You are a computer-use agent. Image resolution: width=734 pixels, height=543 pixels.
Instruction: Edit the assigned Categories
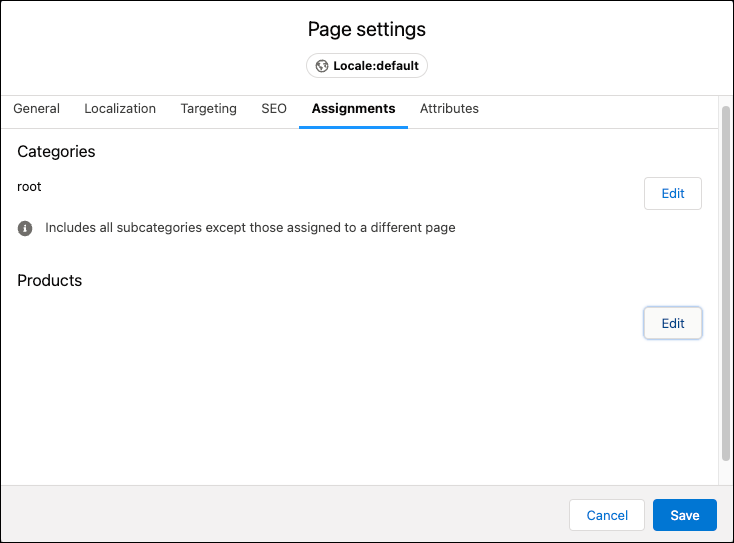pos(672,194)
